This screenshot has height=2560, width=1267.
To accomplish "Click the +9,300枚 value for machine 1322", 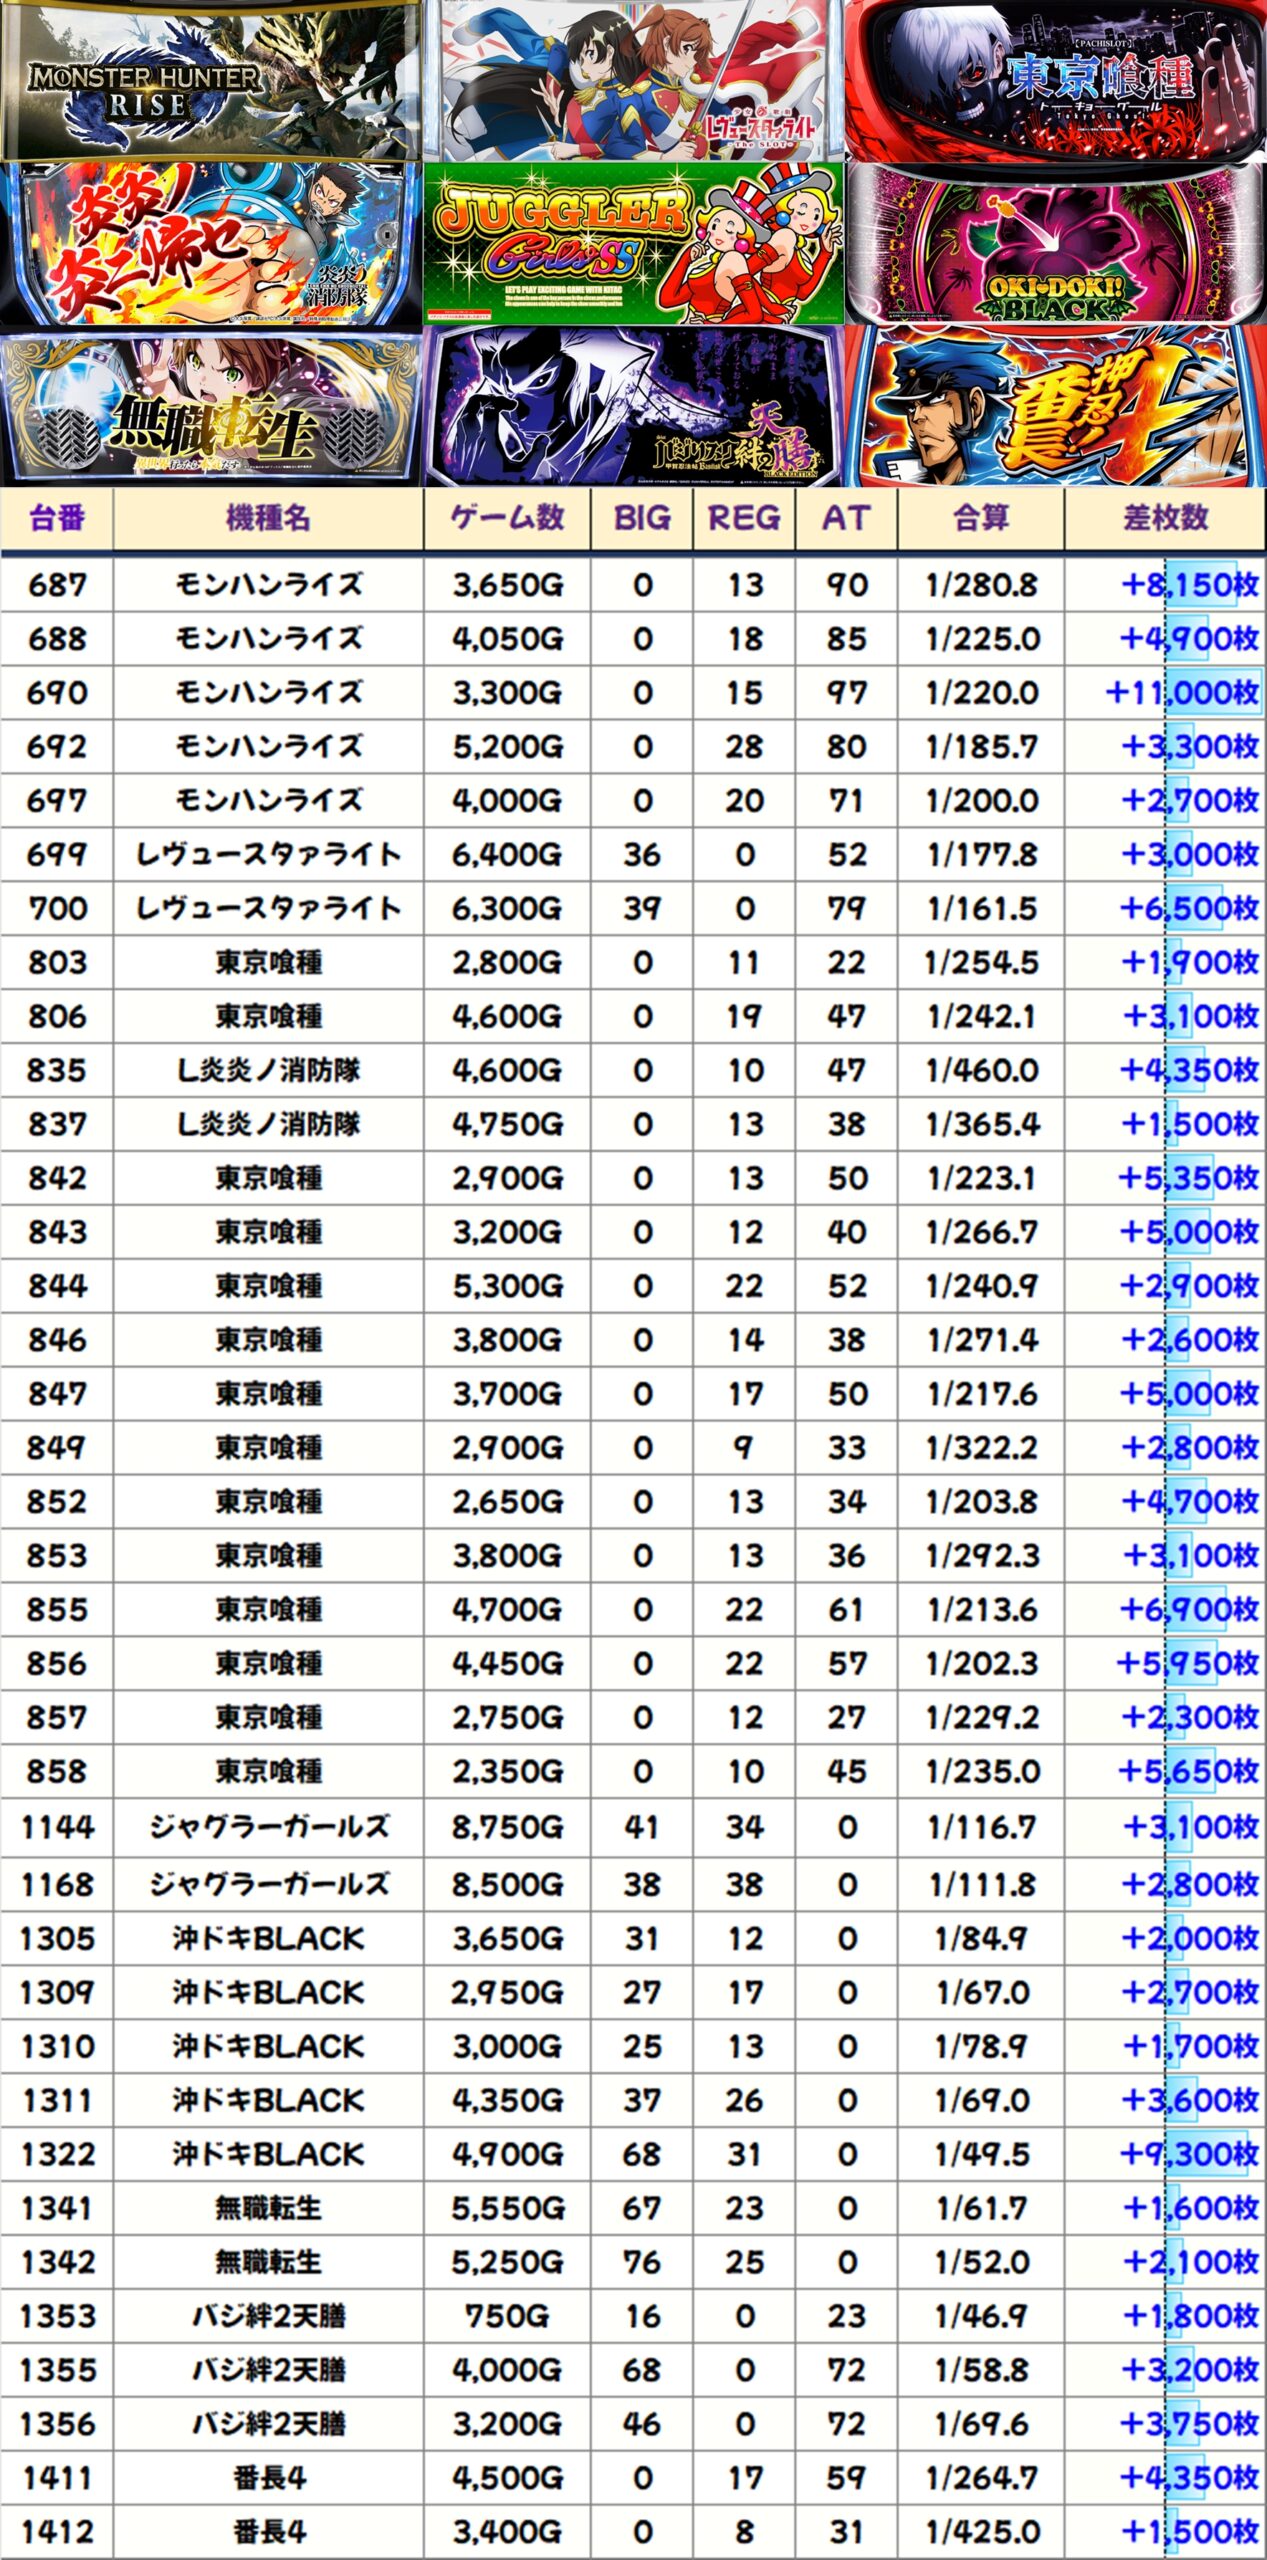I will (x=1187, y=2154).
